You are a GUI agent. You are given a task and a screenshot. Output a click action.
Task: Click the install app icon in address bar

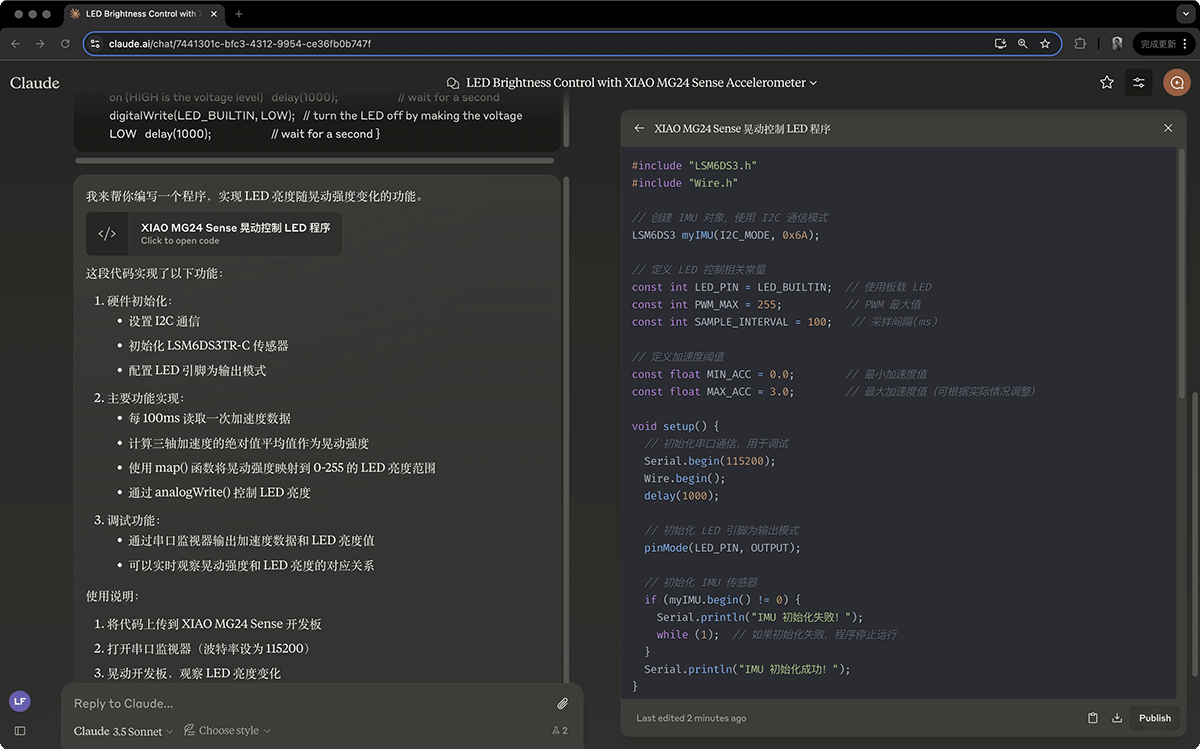[1000, 44]
